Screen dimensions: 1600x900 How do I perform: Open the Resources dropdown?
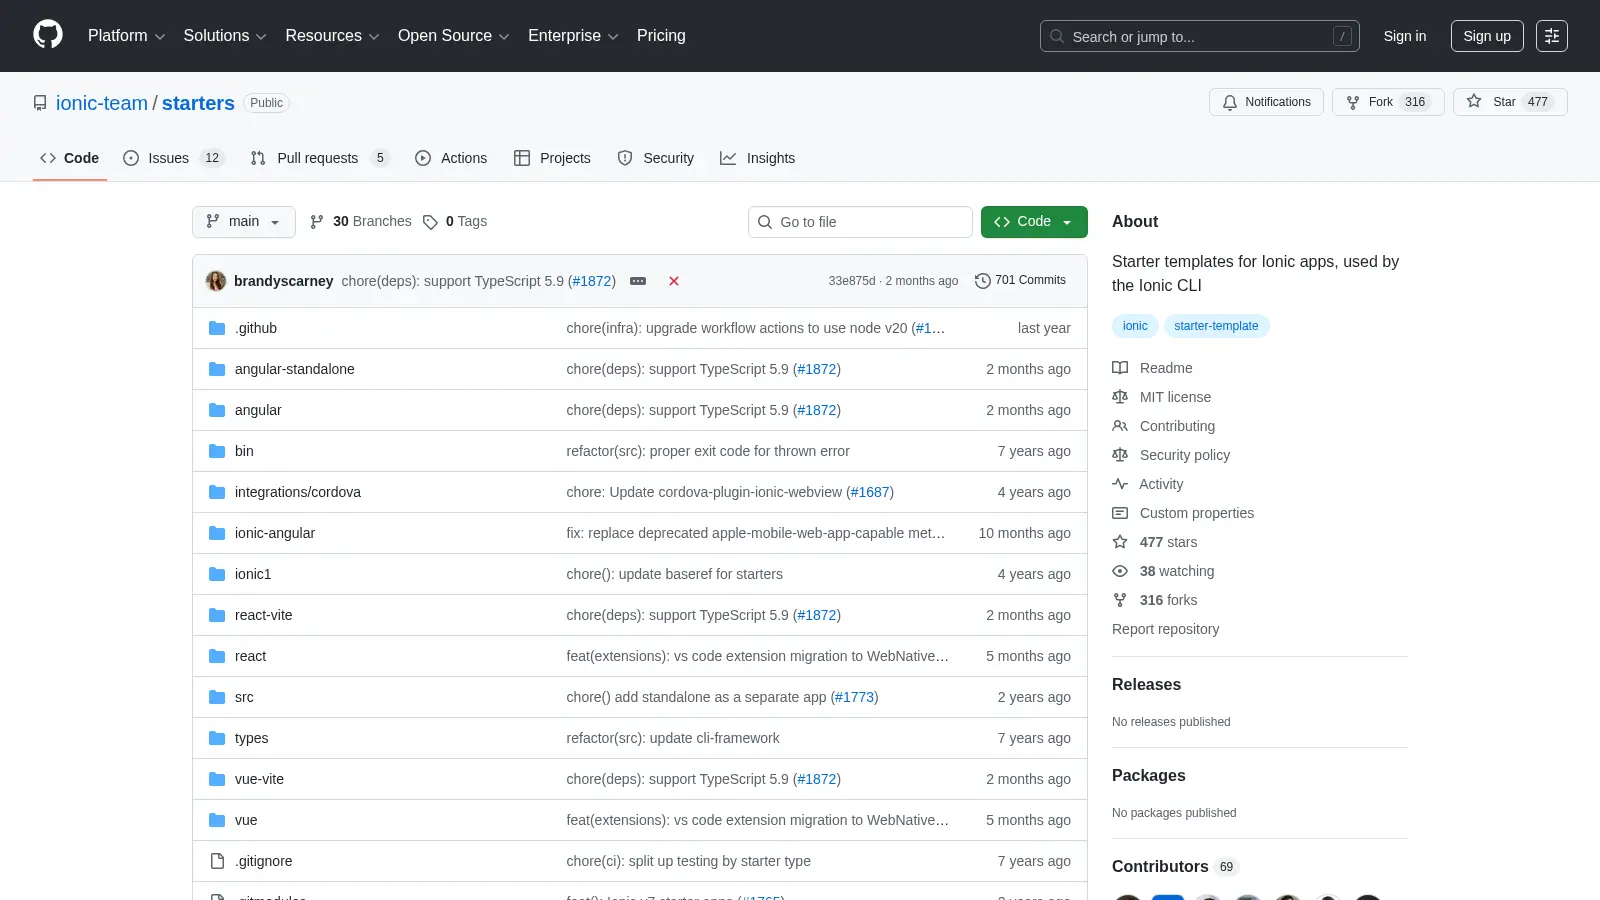pyautogui.click(x=332, y=36)
